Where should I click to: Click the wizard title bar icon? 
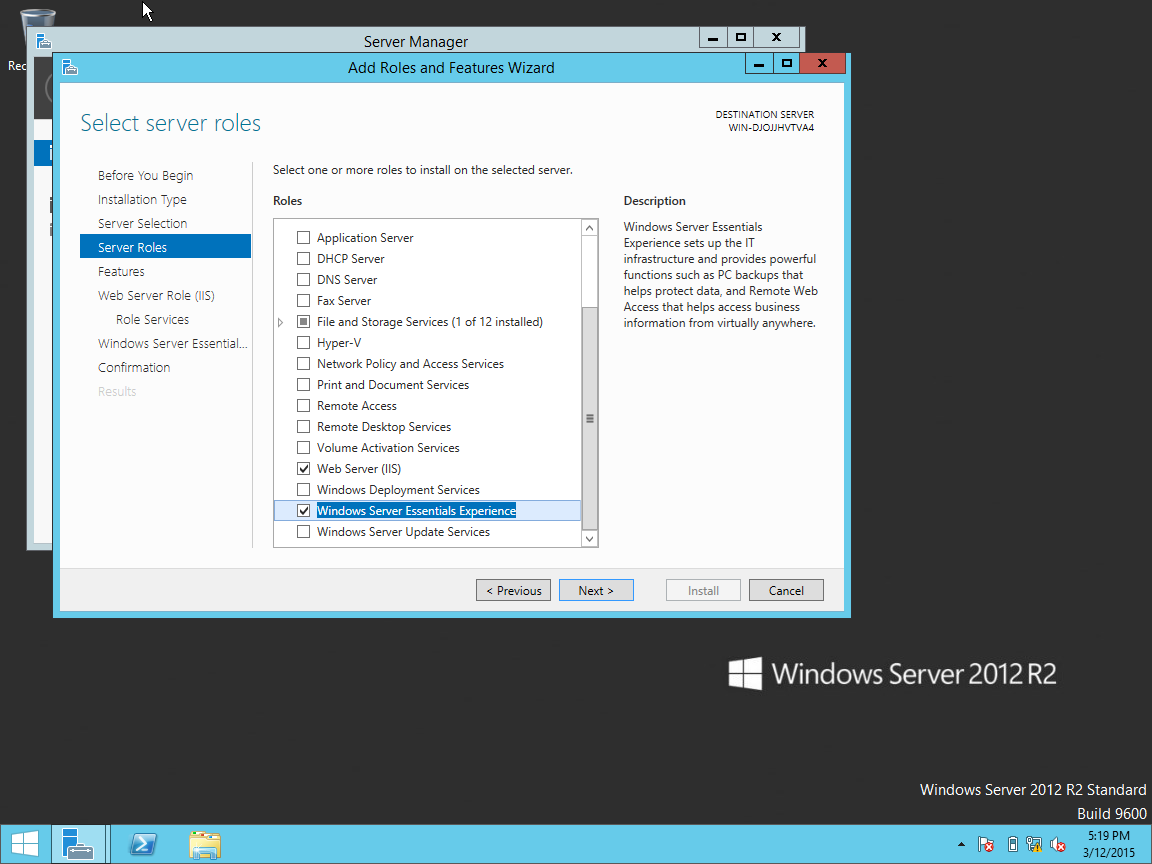[70, 68]
